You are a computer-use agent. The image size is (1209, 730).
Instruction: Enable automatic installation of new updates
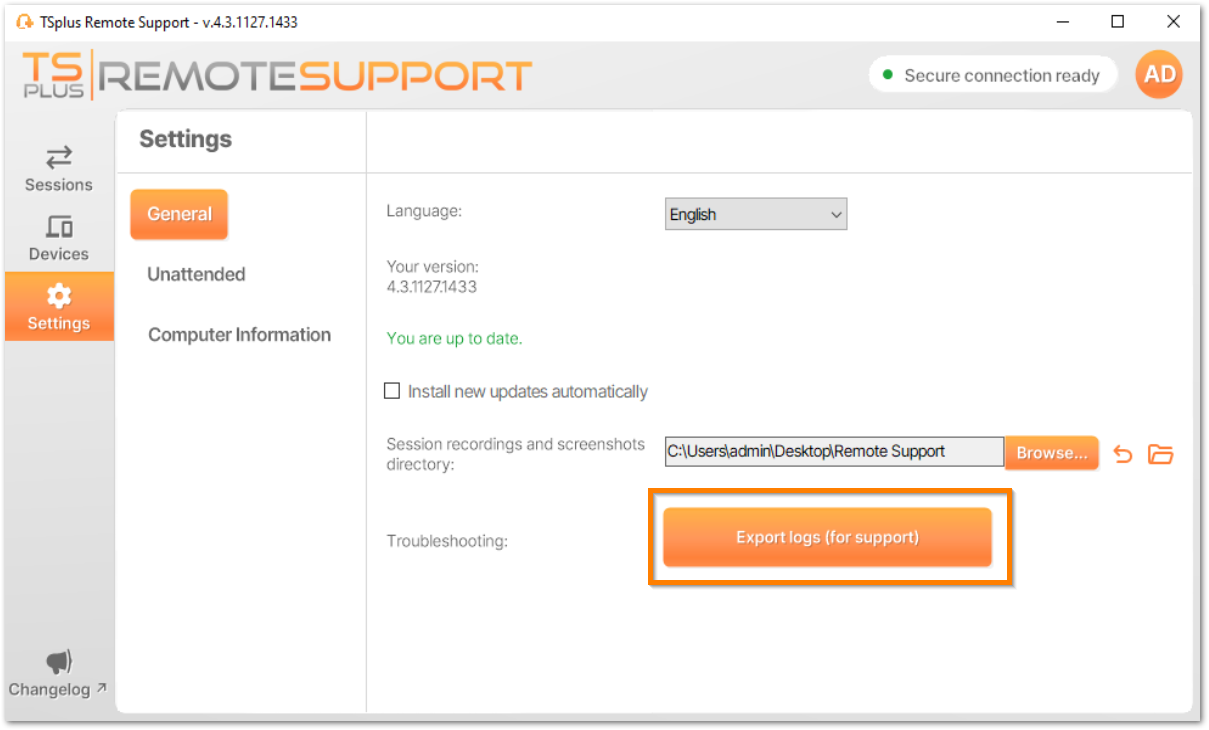click(392, 390)
